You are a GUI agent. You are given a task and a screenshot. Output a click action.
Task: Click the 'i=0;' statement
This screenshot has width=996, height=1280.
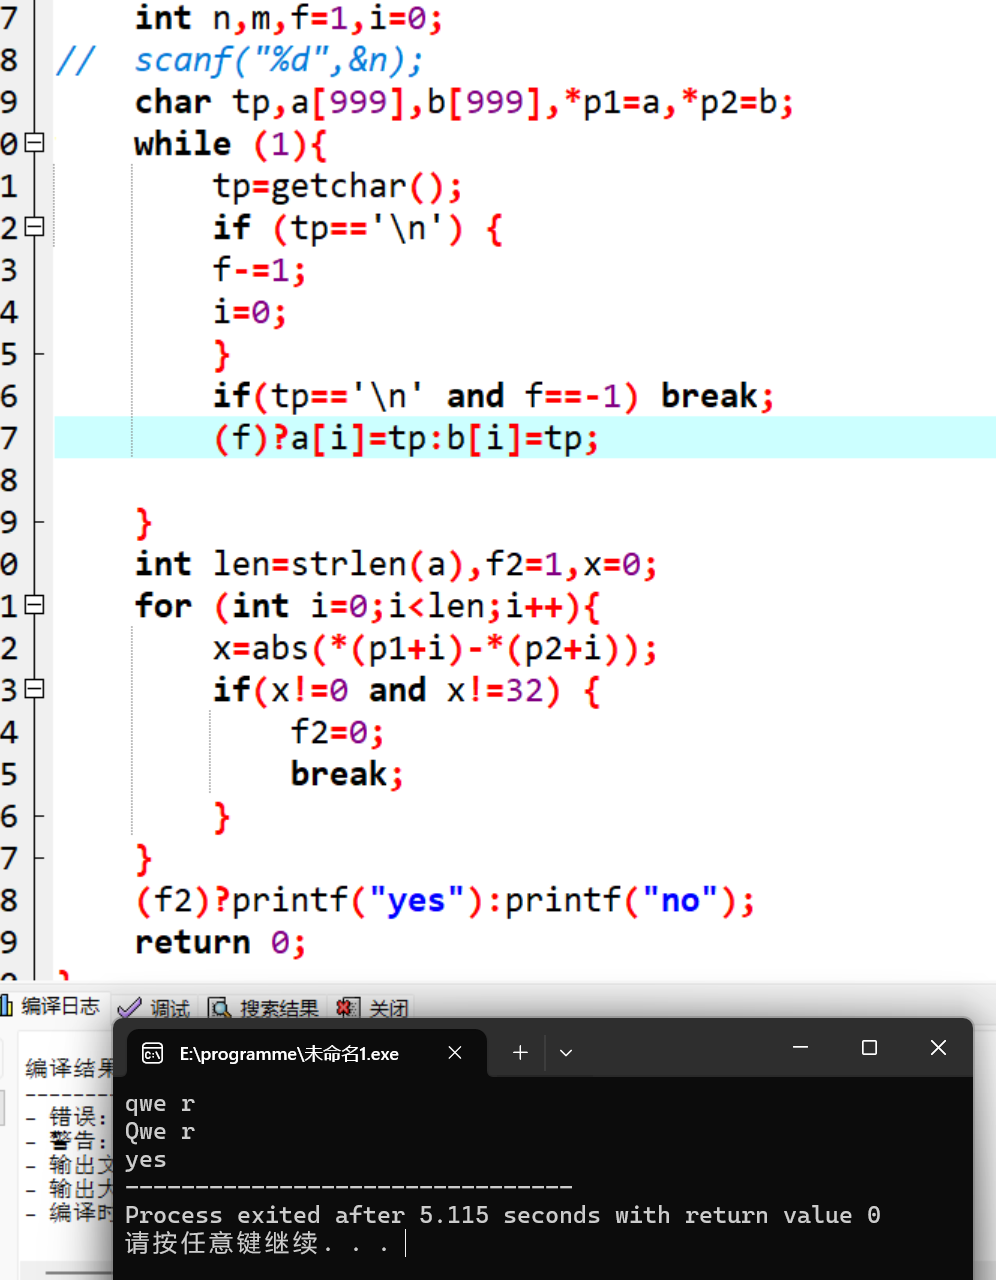click(250, 312)
